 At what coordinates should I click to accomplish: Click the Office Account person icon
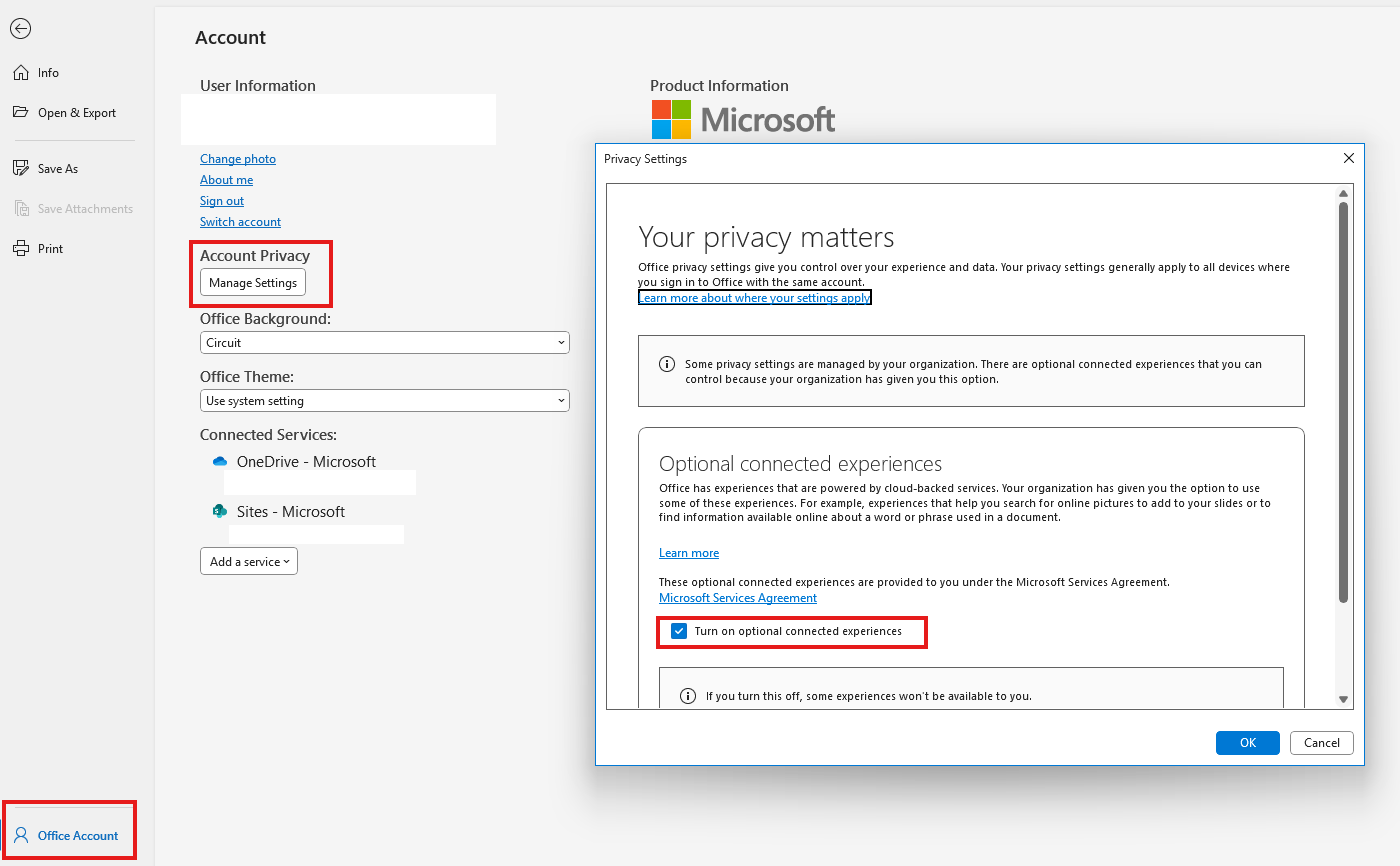(21, 835)
